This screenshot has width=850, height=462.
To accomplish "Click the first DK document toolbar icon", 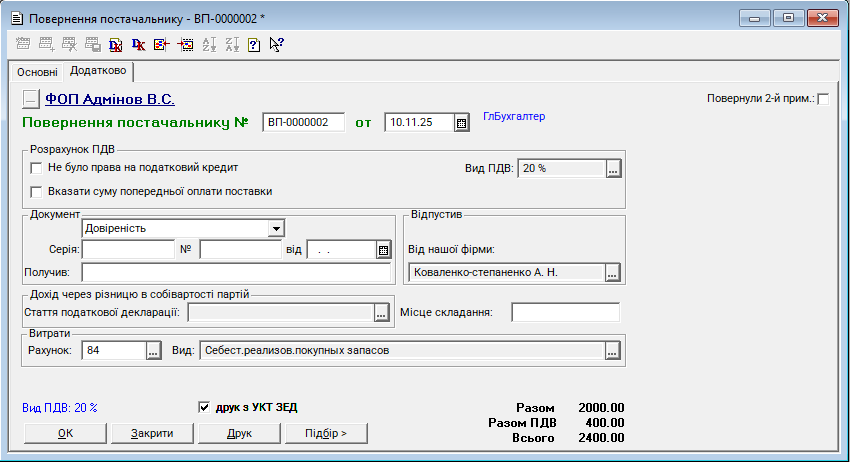I will pyautogui.click(x=116, y=44).
